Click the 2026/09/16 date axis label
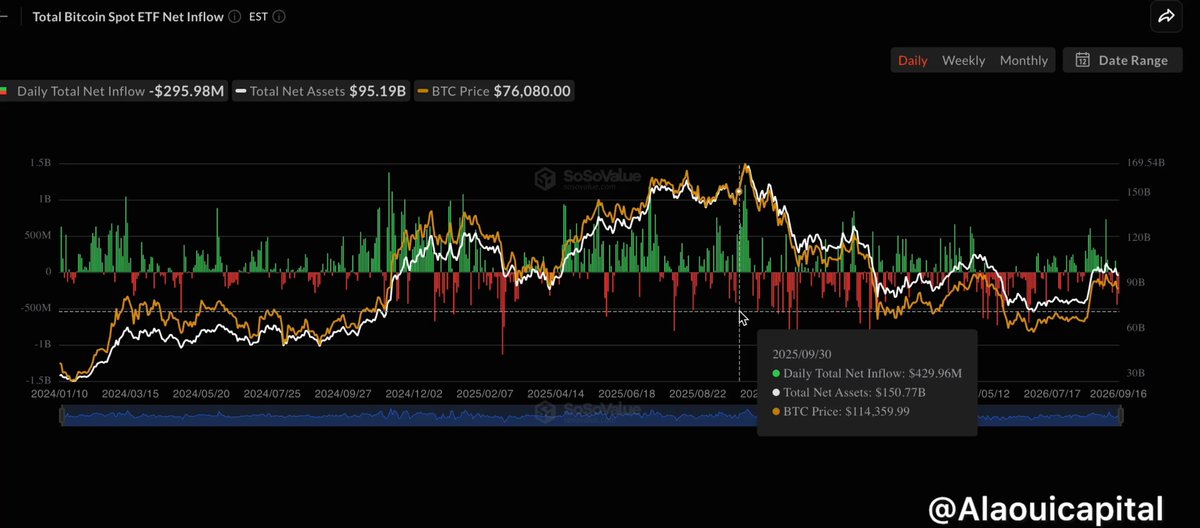1200x528 pixels. point(1119,394)
